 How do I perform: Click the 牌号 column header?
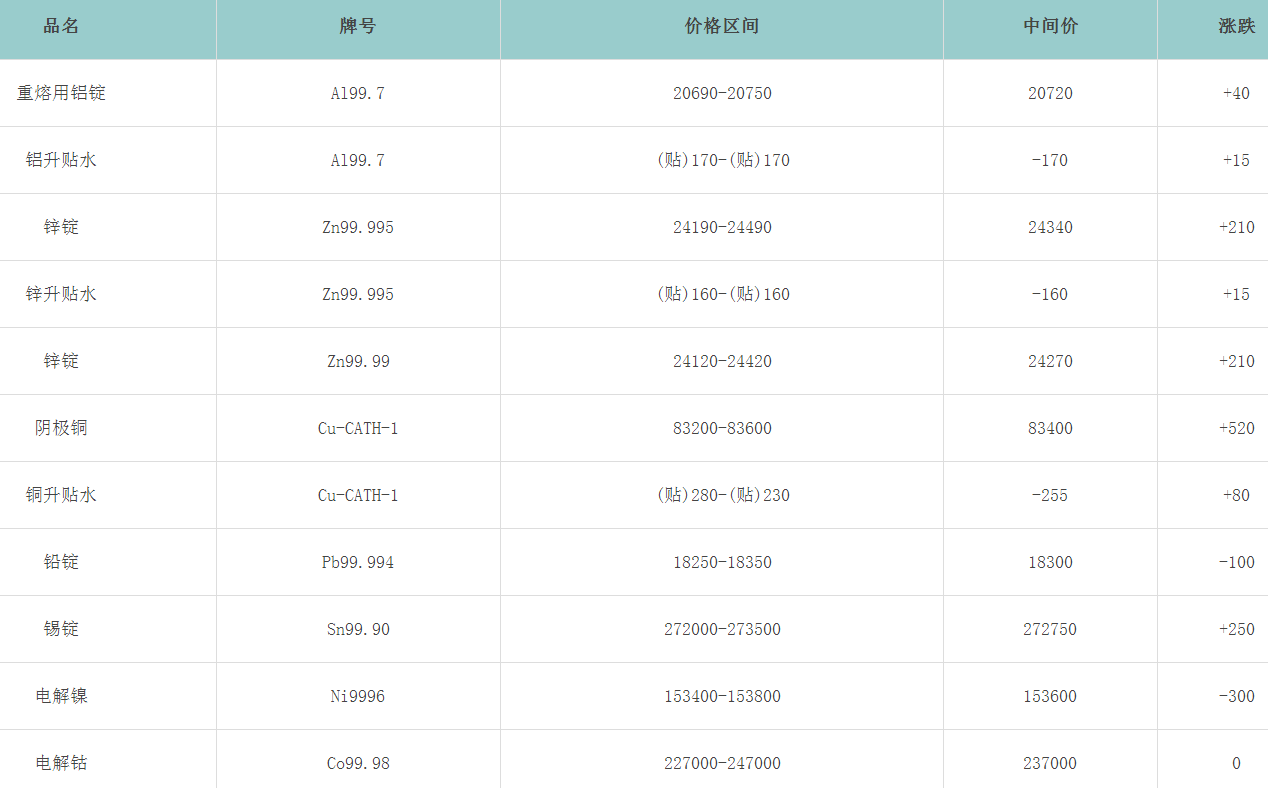358,27
